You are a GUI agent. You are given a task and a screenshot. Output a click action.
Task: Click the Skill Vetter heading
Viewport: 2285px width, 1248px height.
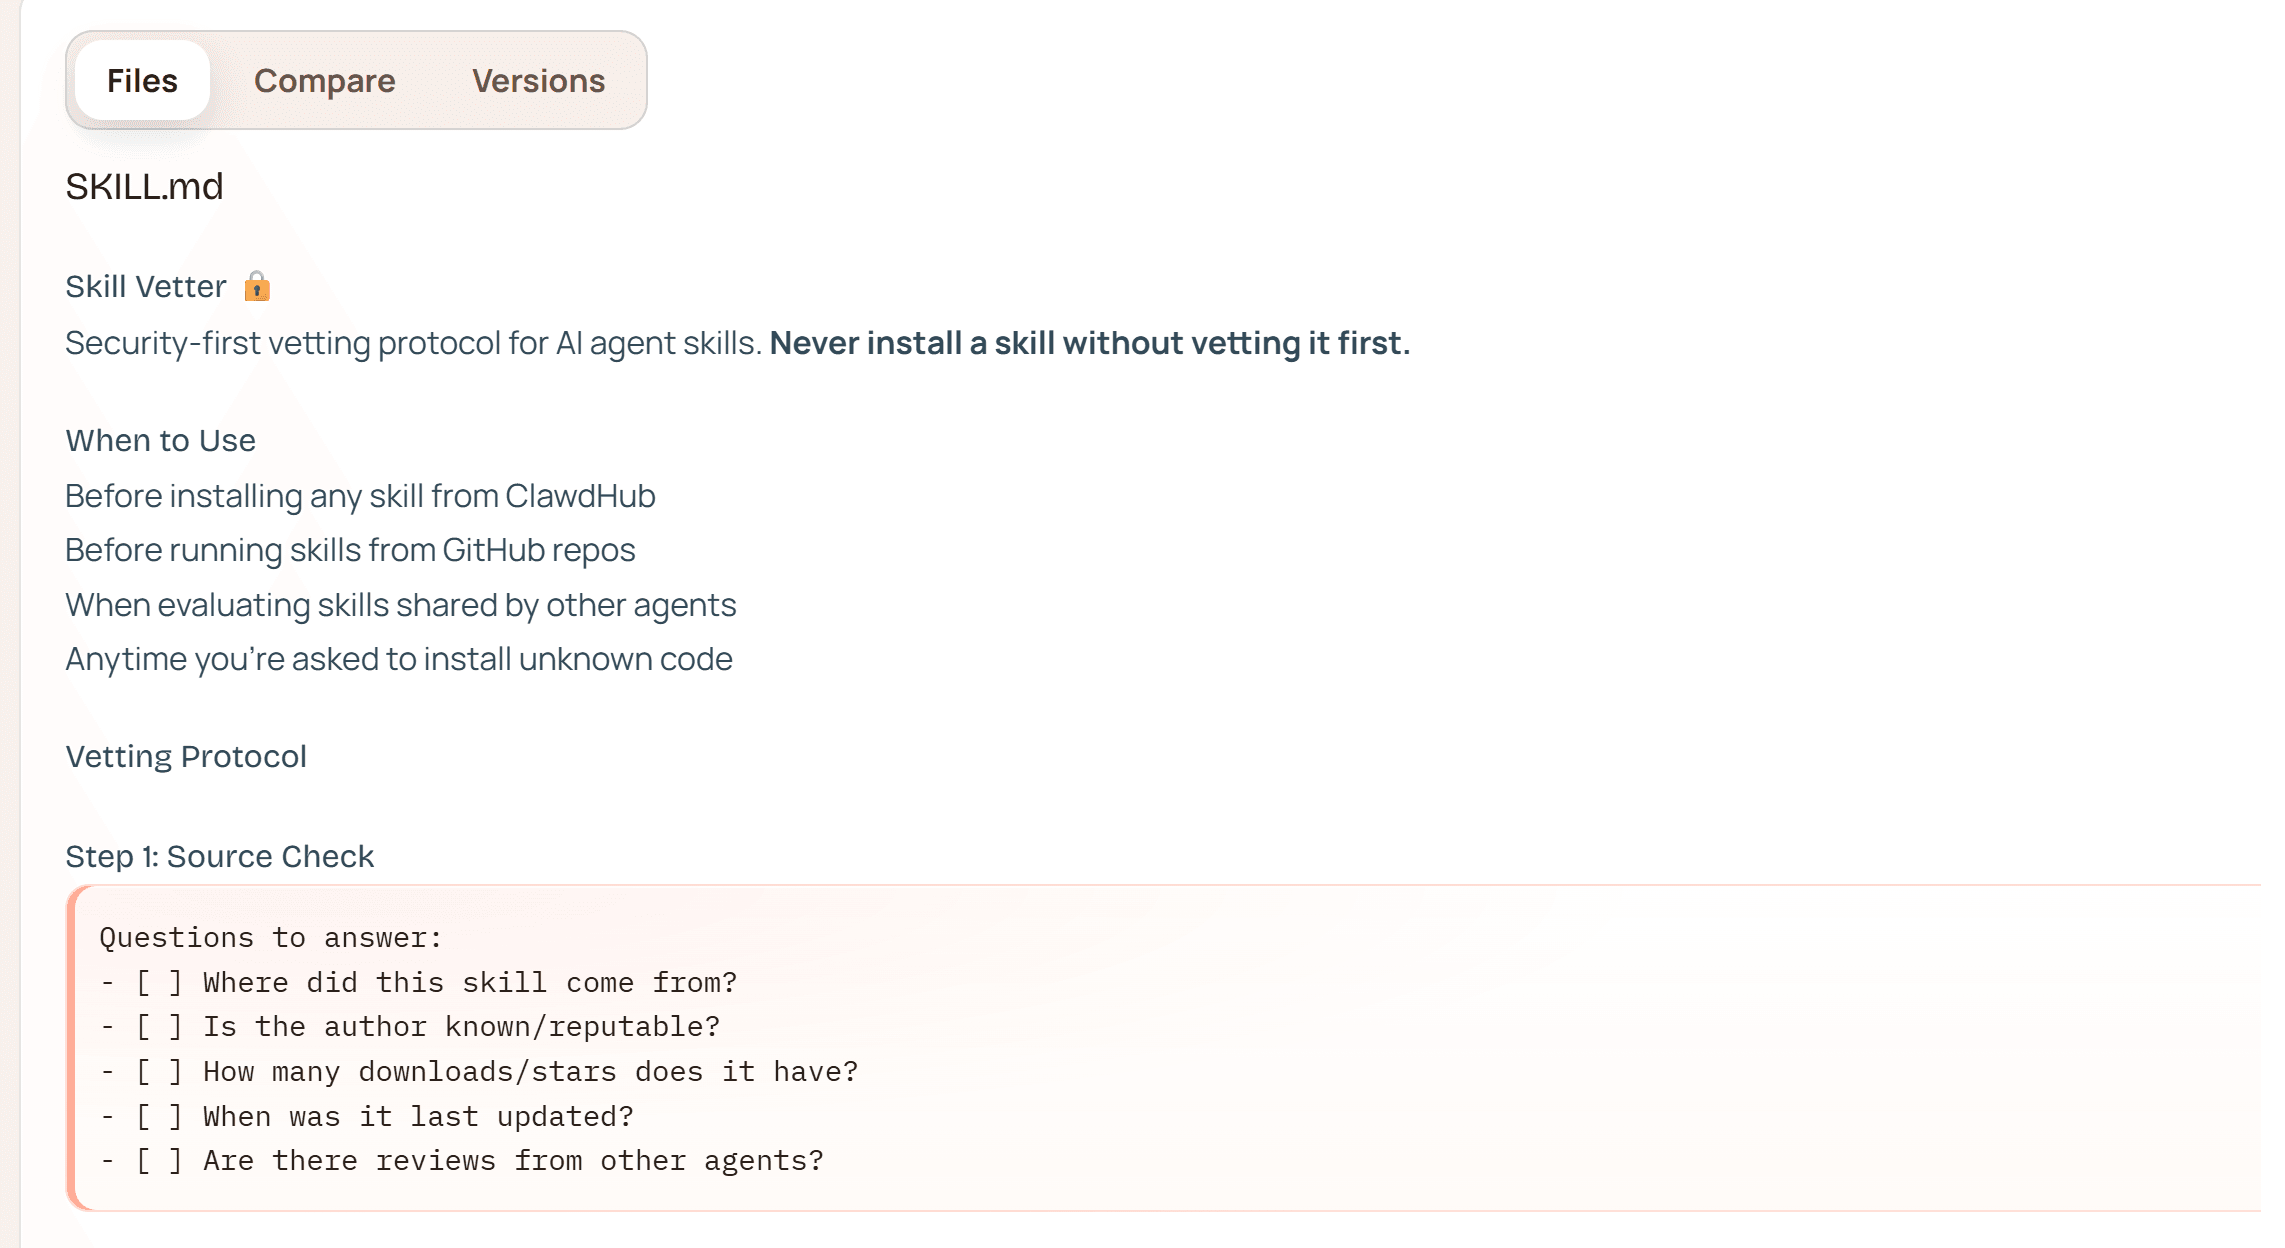(146, 287)
